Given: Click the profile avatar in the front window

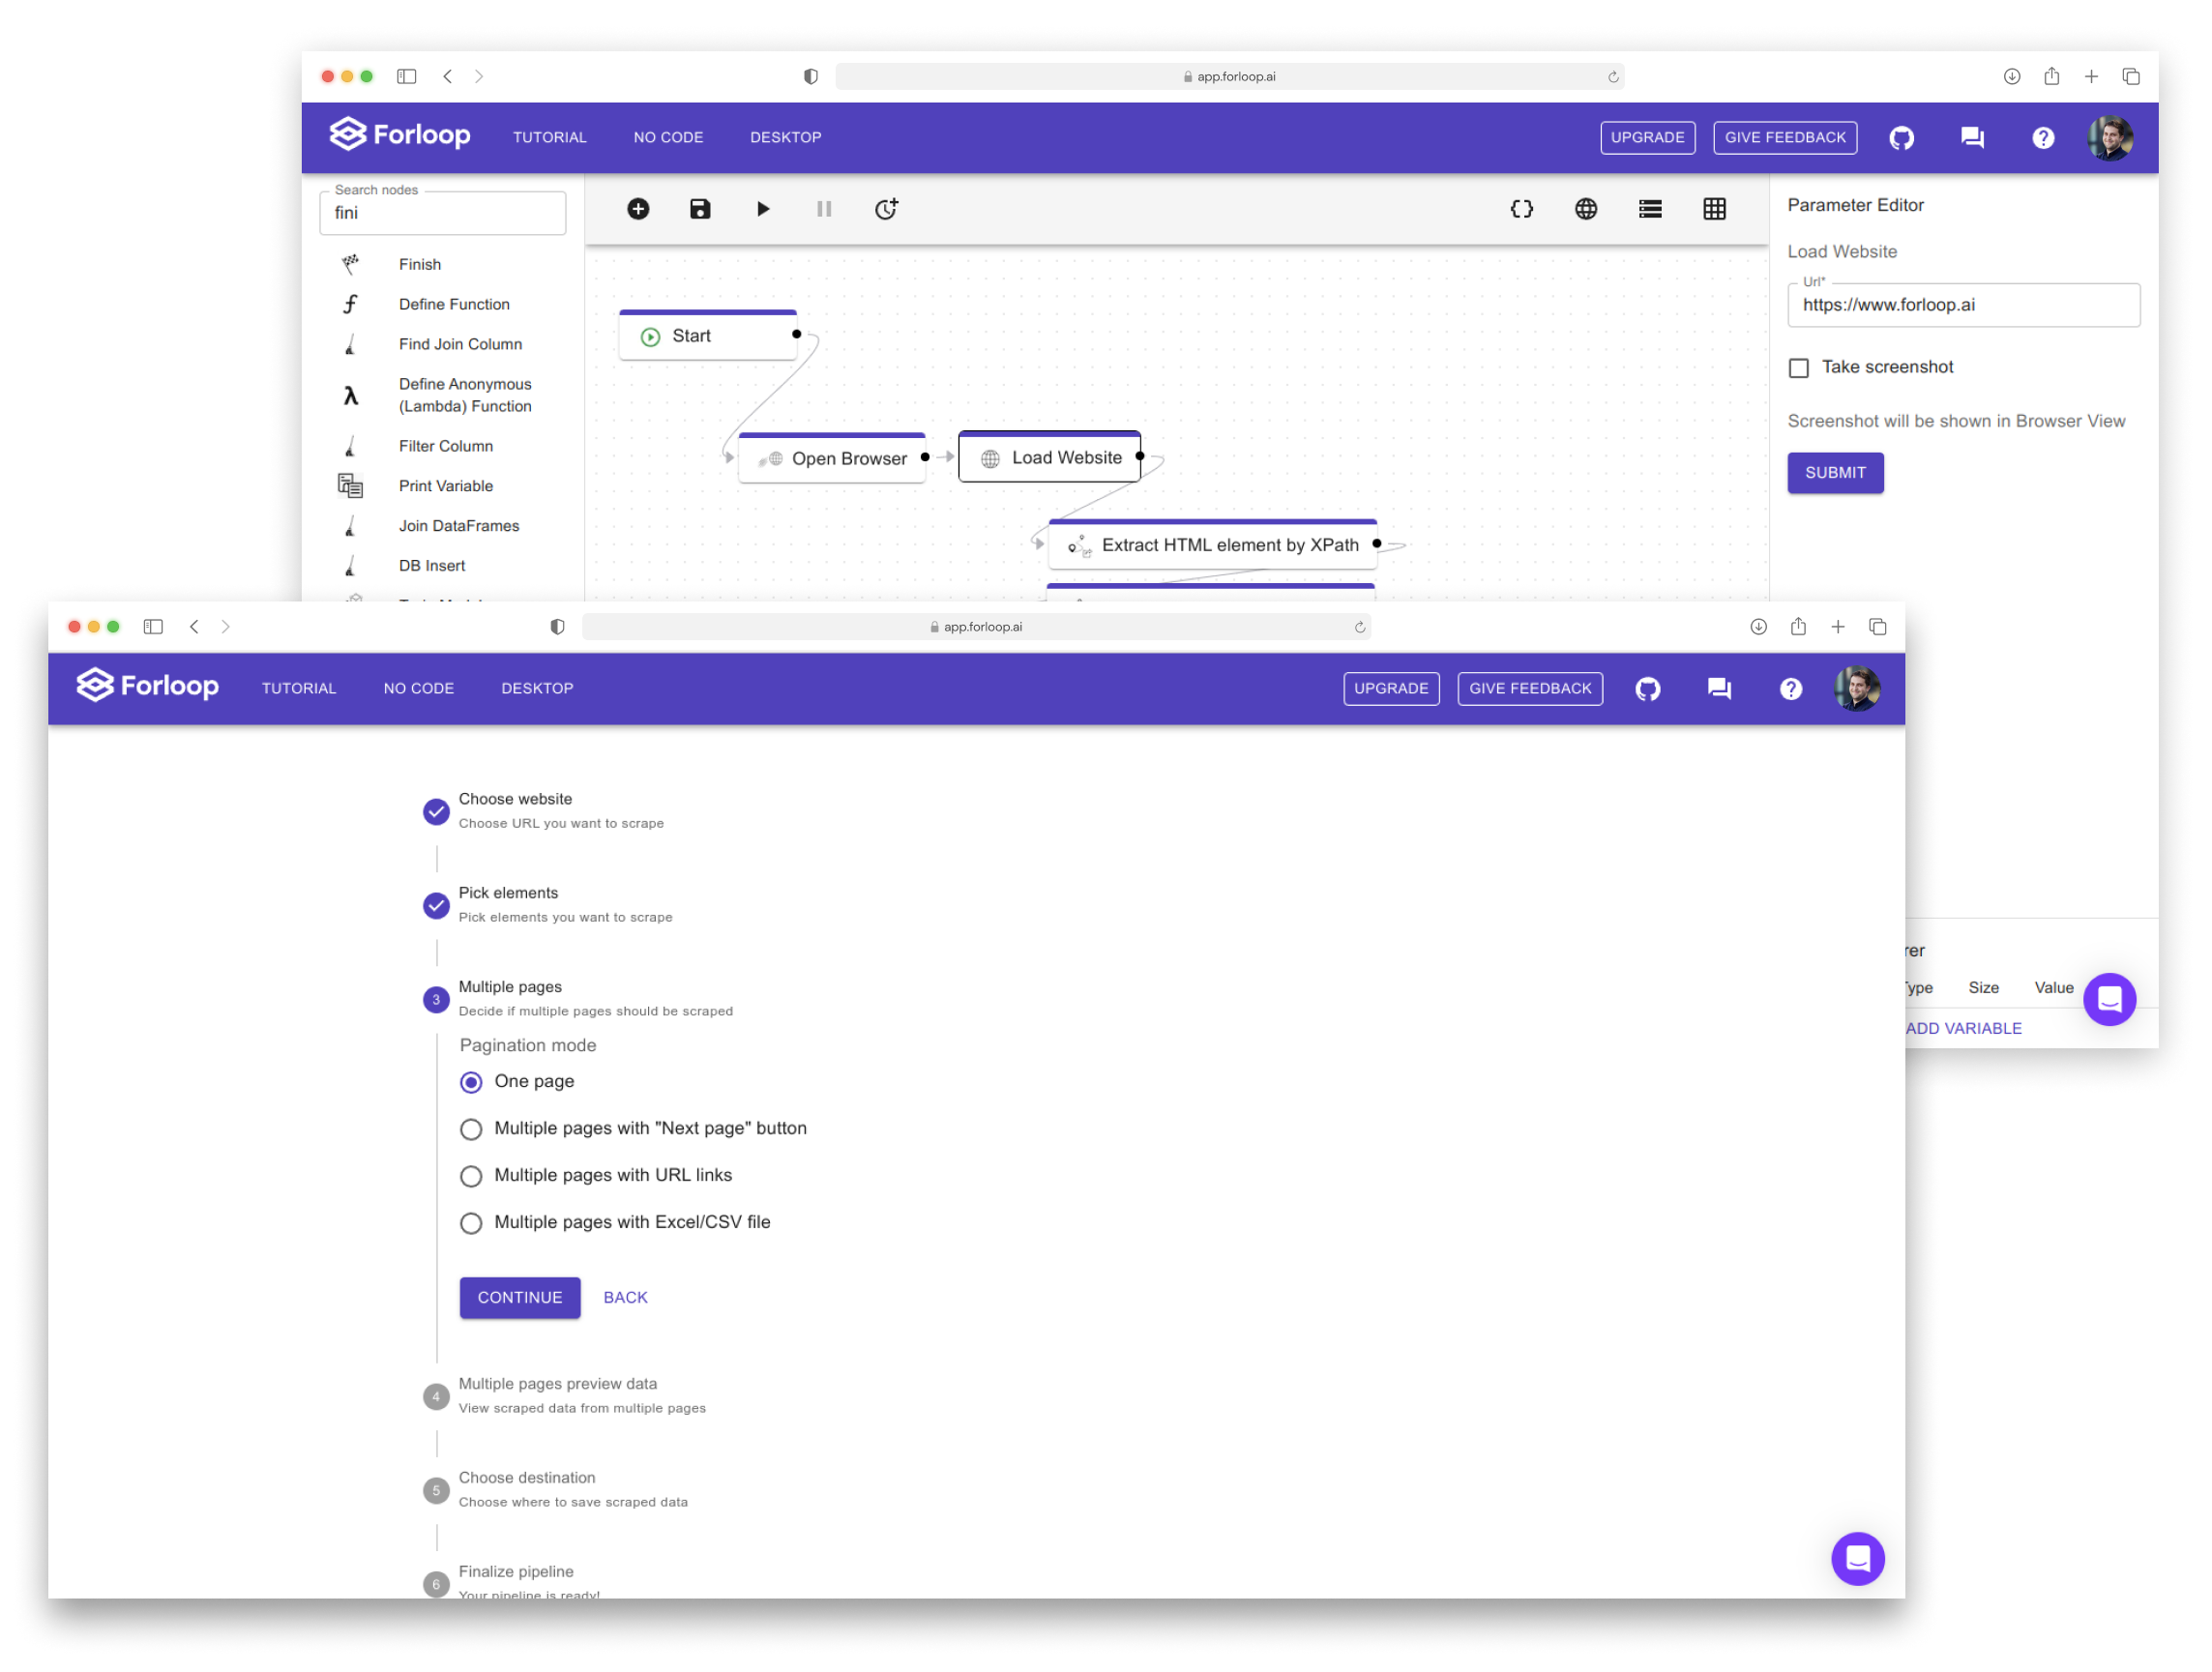Looking at the screenshot, I should click(1857, 689).
